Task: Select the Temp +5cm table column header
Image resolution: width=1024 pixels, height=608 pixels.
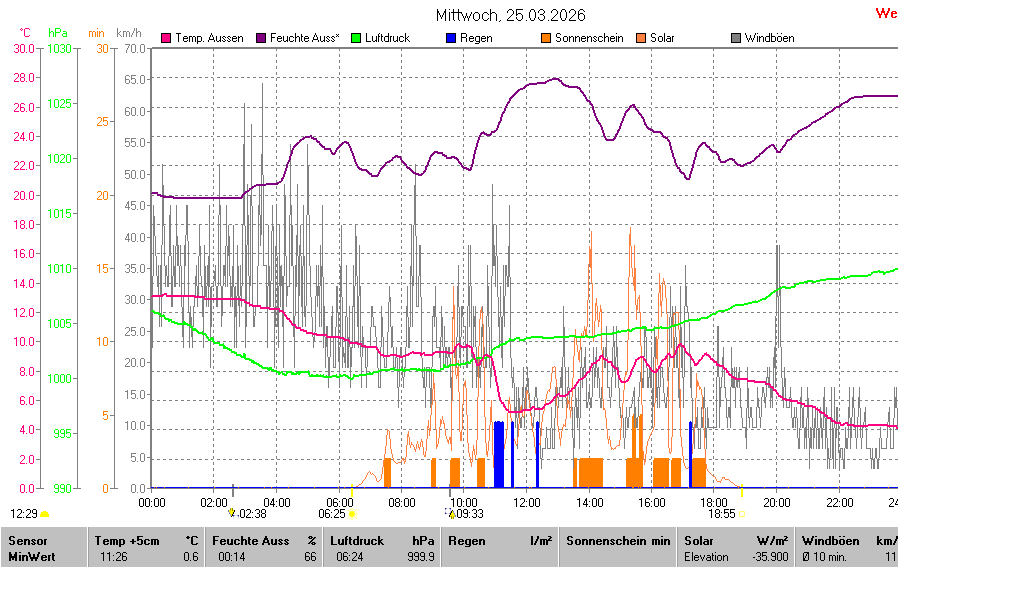Action: [146, 541]
